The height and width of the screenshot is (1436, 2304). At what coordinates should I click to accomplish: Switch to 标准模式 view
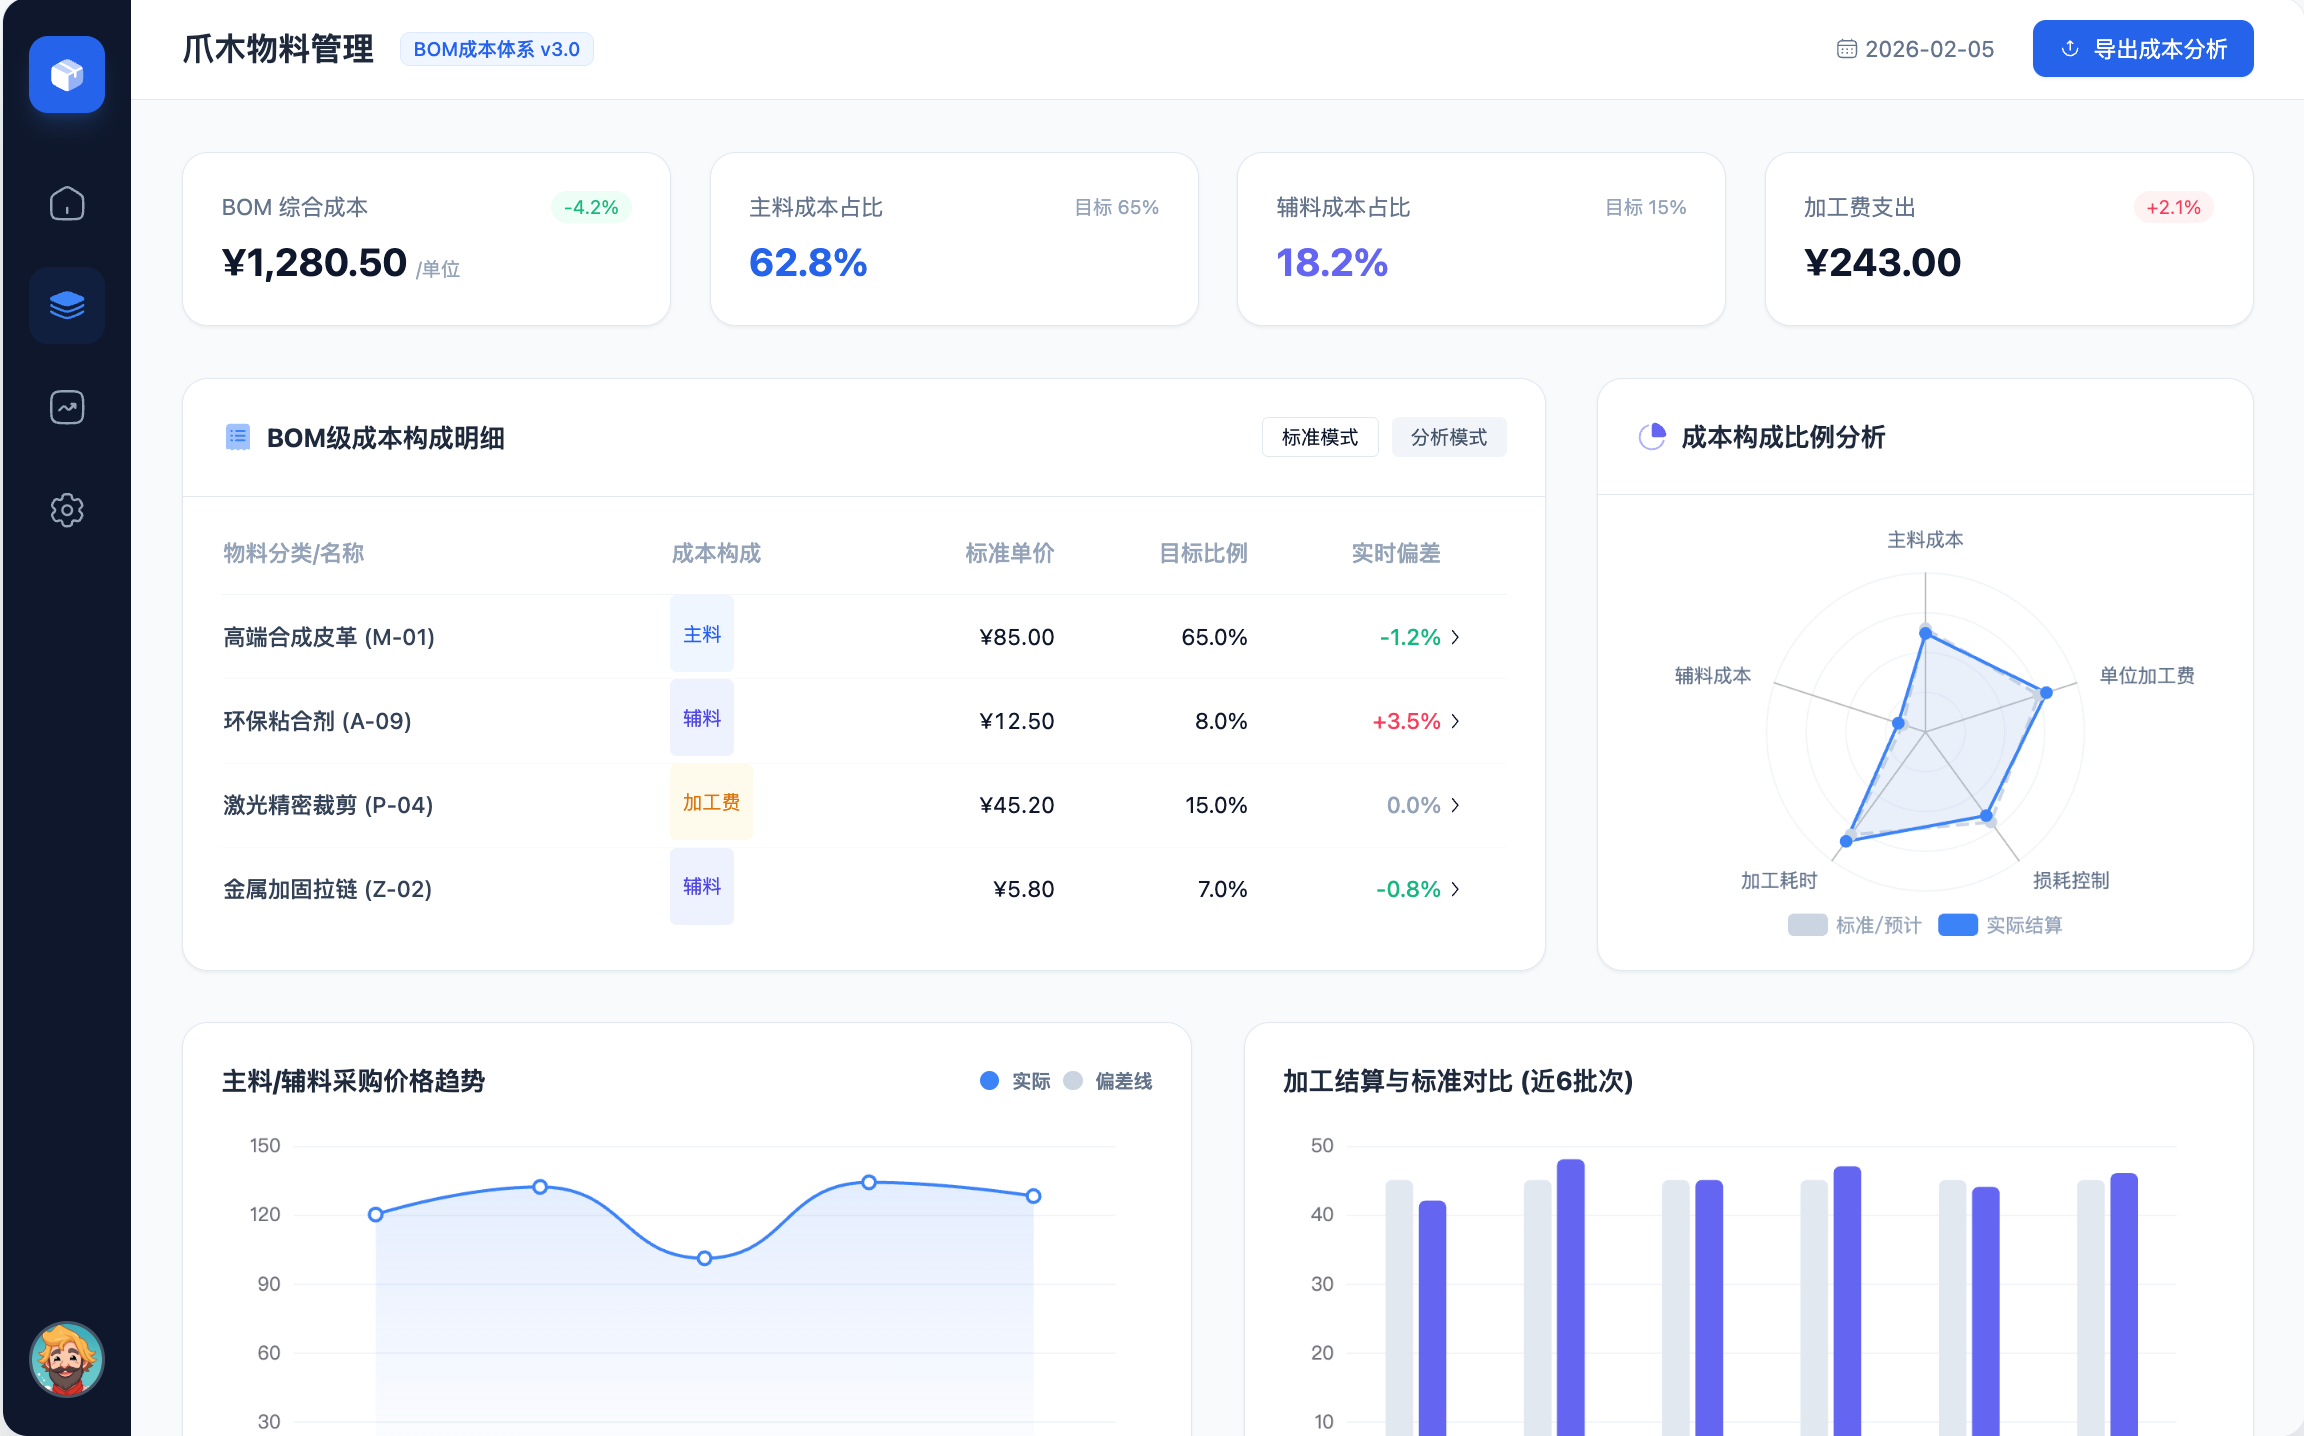pyautogui.click(x=1319, y=437)
